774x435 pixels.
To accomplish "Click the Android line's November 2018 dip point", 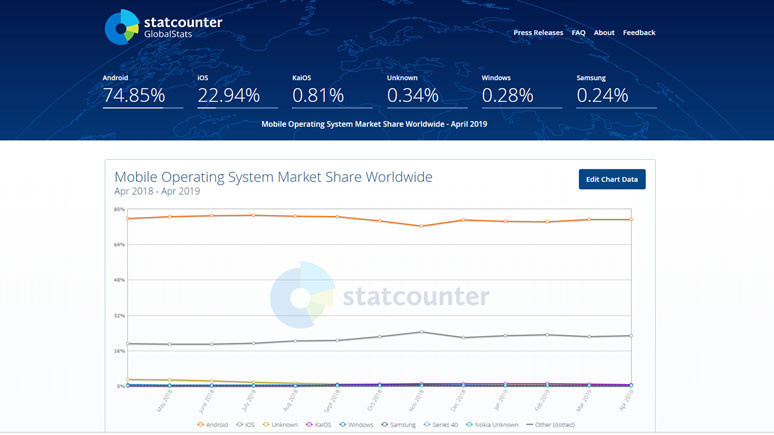I will point(421,226).
